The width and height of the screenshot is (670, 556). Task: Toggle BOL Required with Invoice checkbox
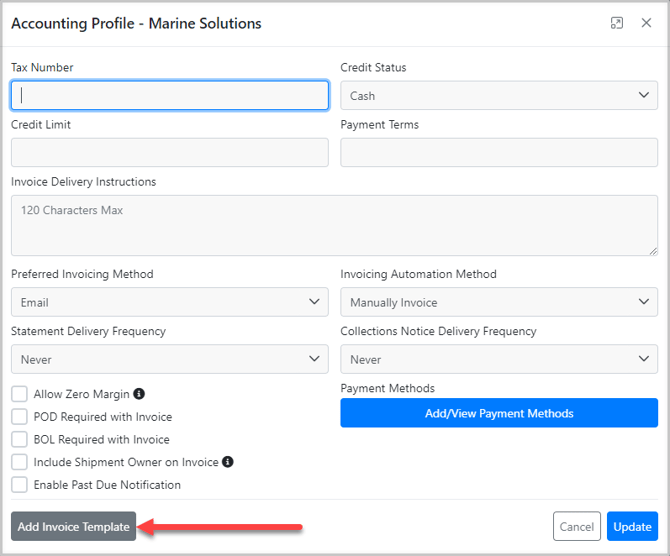(x=19, y=439)
